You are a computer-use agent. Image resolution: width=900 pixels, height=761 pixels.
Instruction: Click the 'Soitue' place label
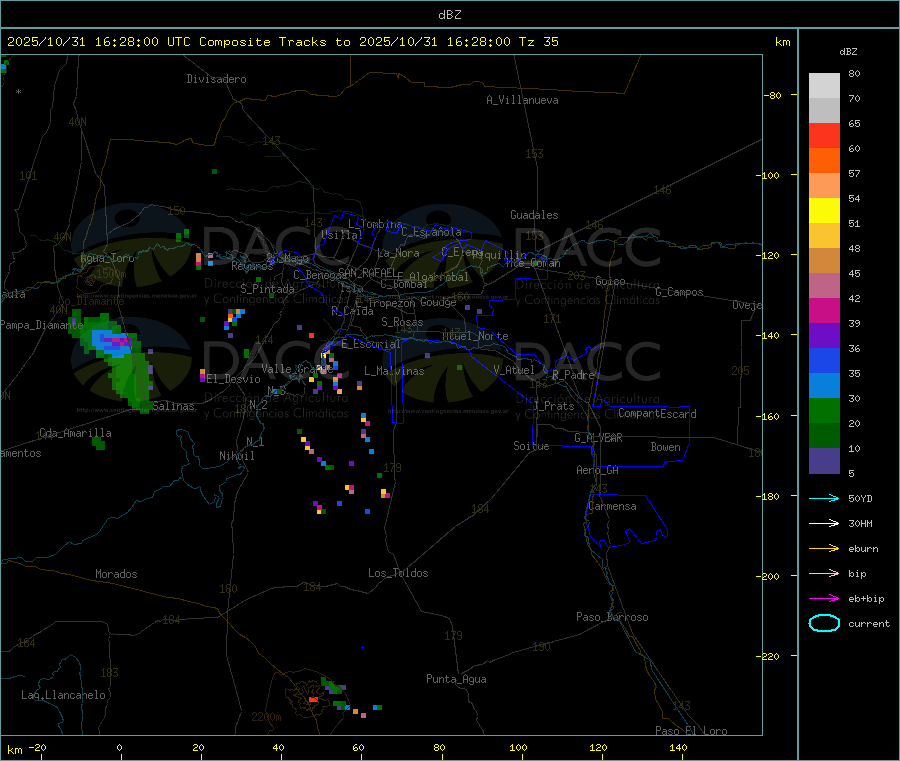(531, 446)
